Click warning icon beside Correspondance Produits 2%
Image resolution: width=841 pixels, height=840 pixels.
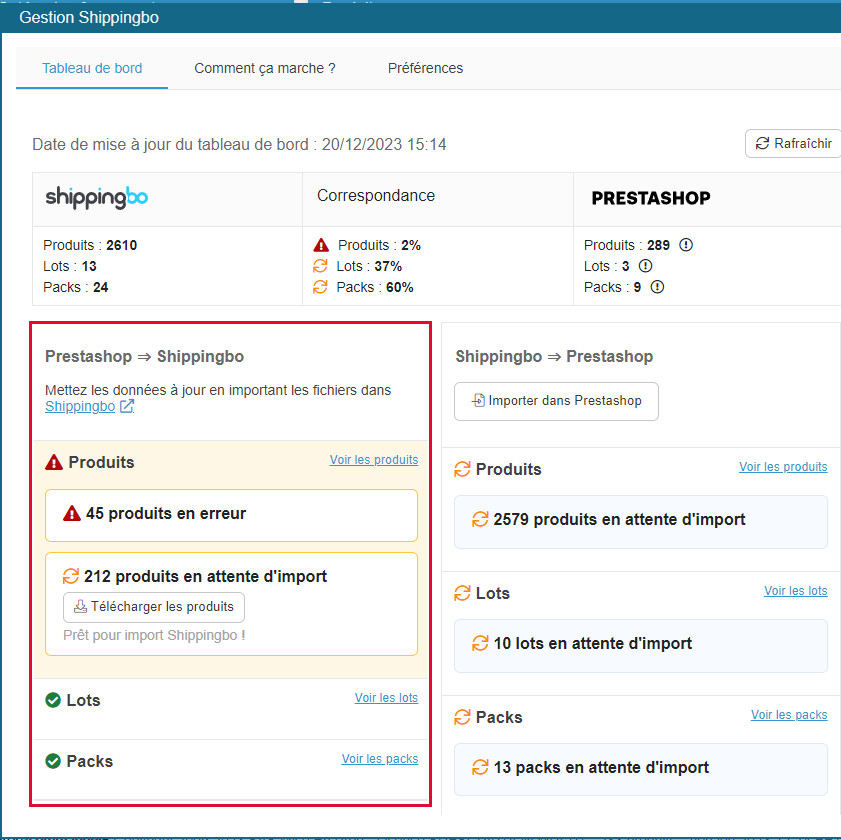point(321,245)
